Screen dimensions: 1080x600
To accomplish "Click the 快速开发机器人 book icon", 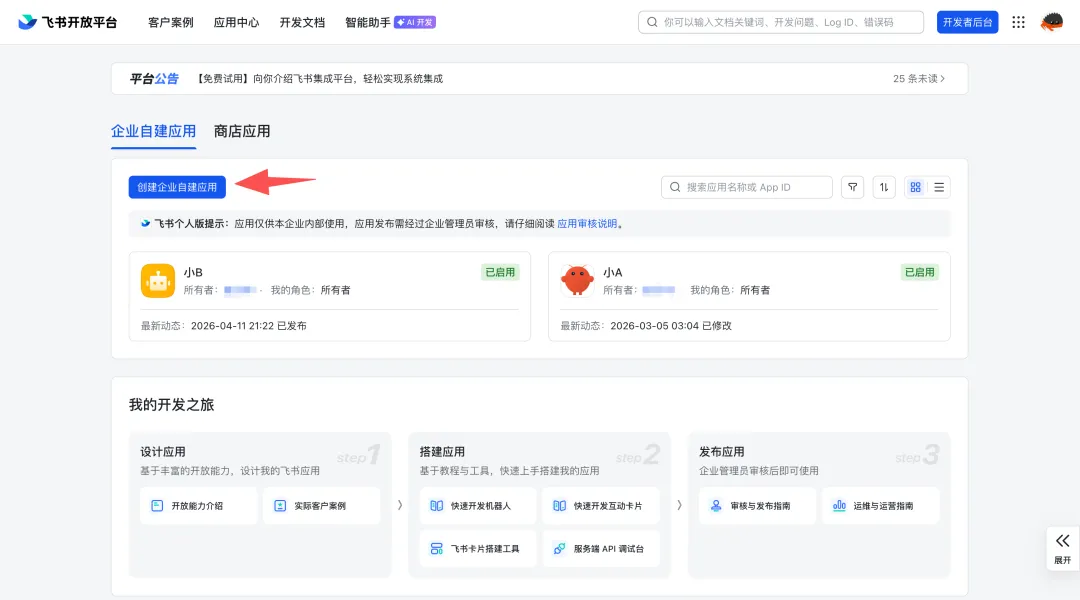I will tap(437, 506).
